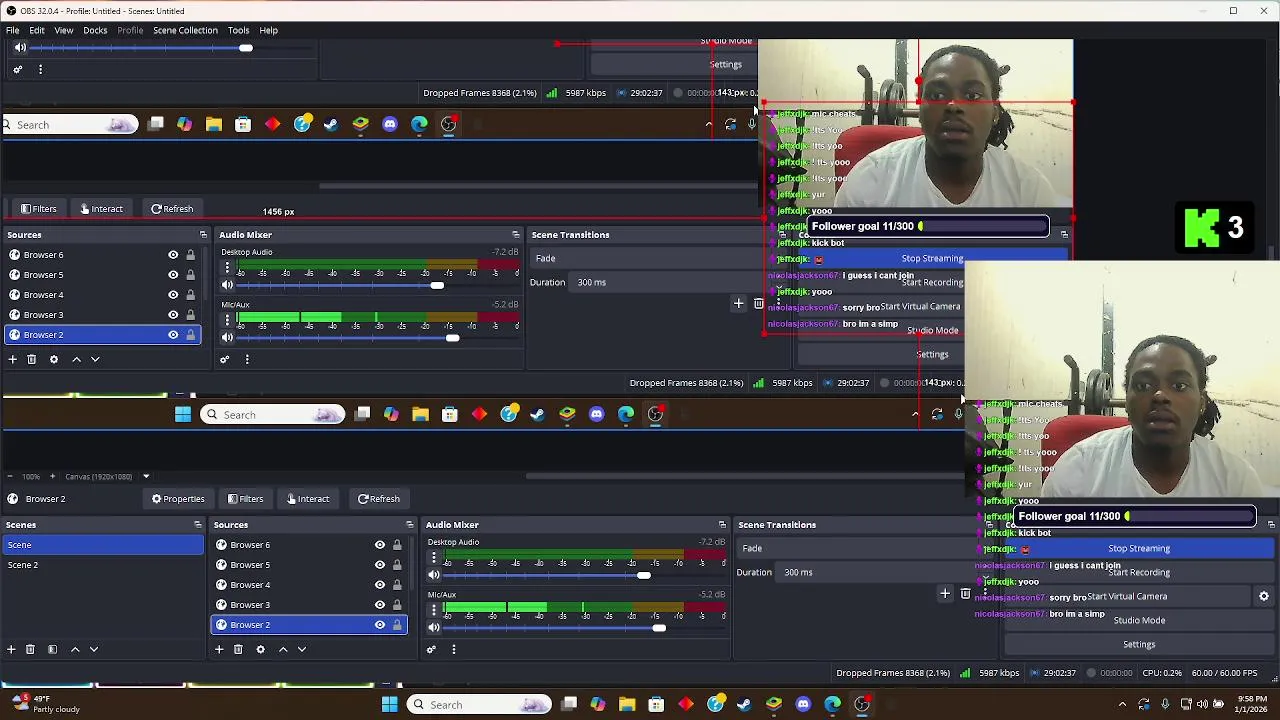Open main Audio Mixer bottom three-dot menu
The height and width of the screenshot is (720, 1280).
tap(454, 649)
